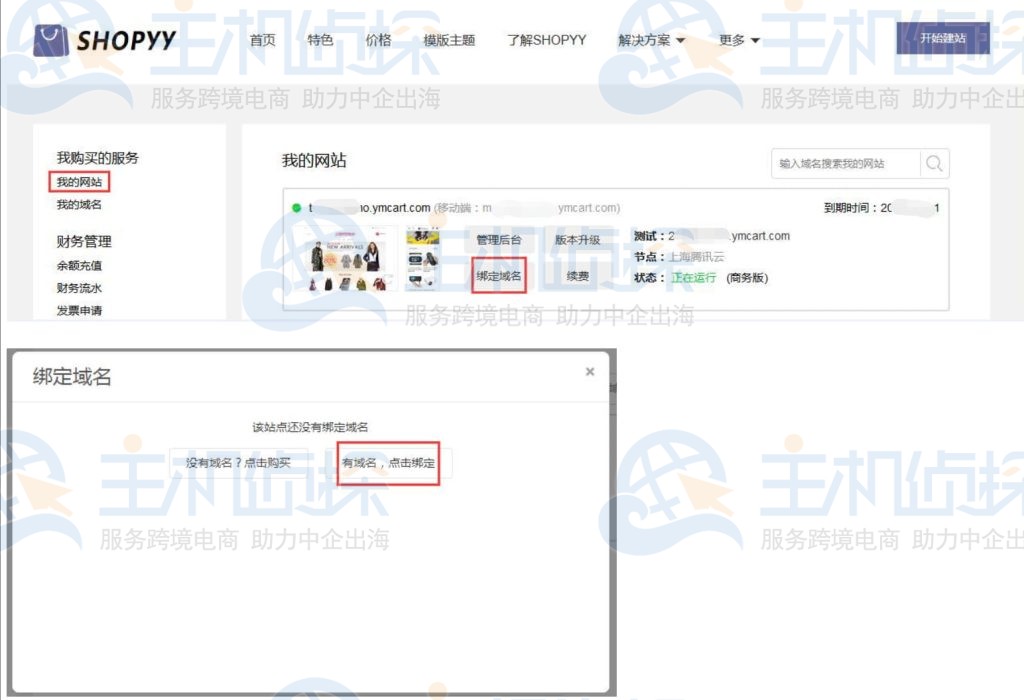Open 发票申请 in sidebar

(79, 310)
